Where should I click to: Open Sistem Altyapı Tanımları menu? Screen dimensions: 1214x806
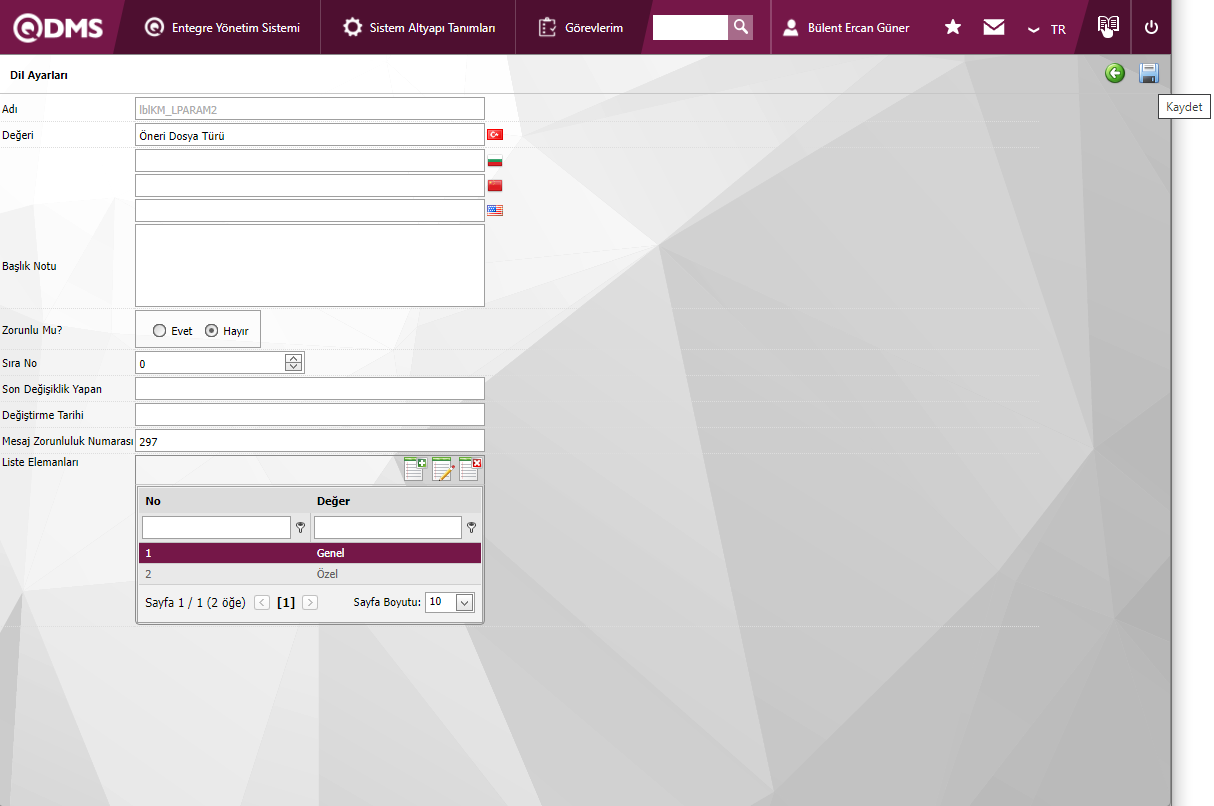coord(418,27)
